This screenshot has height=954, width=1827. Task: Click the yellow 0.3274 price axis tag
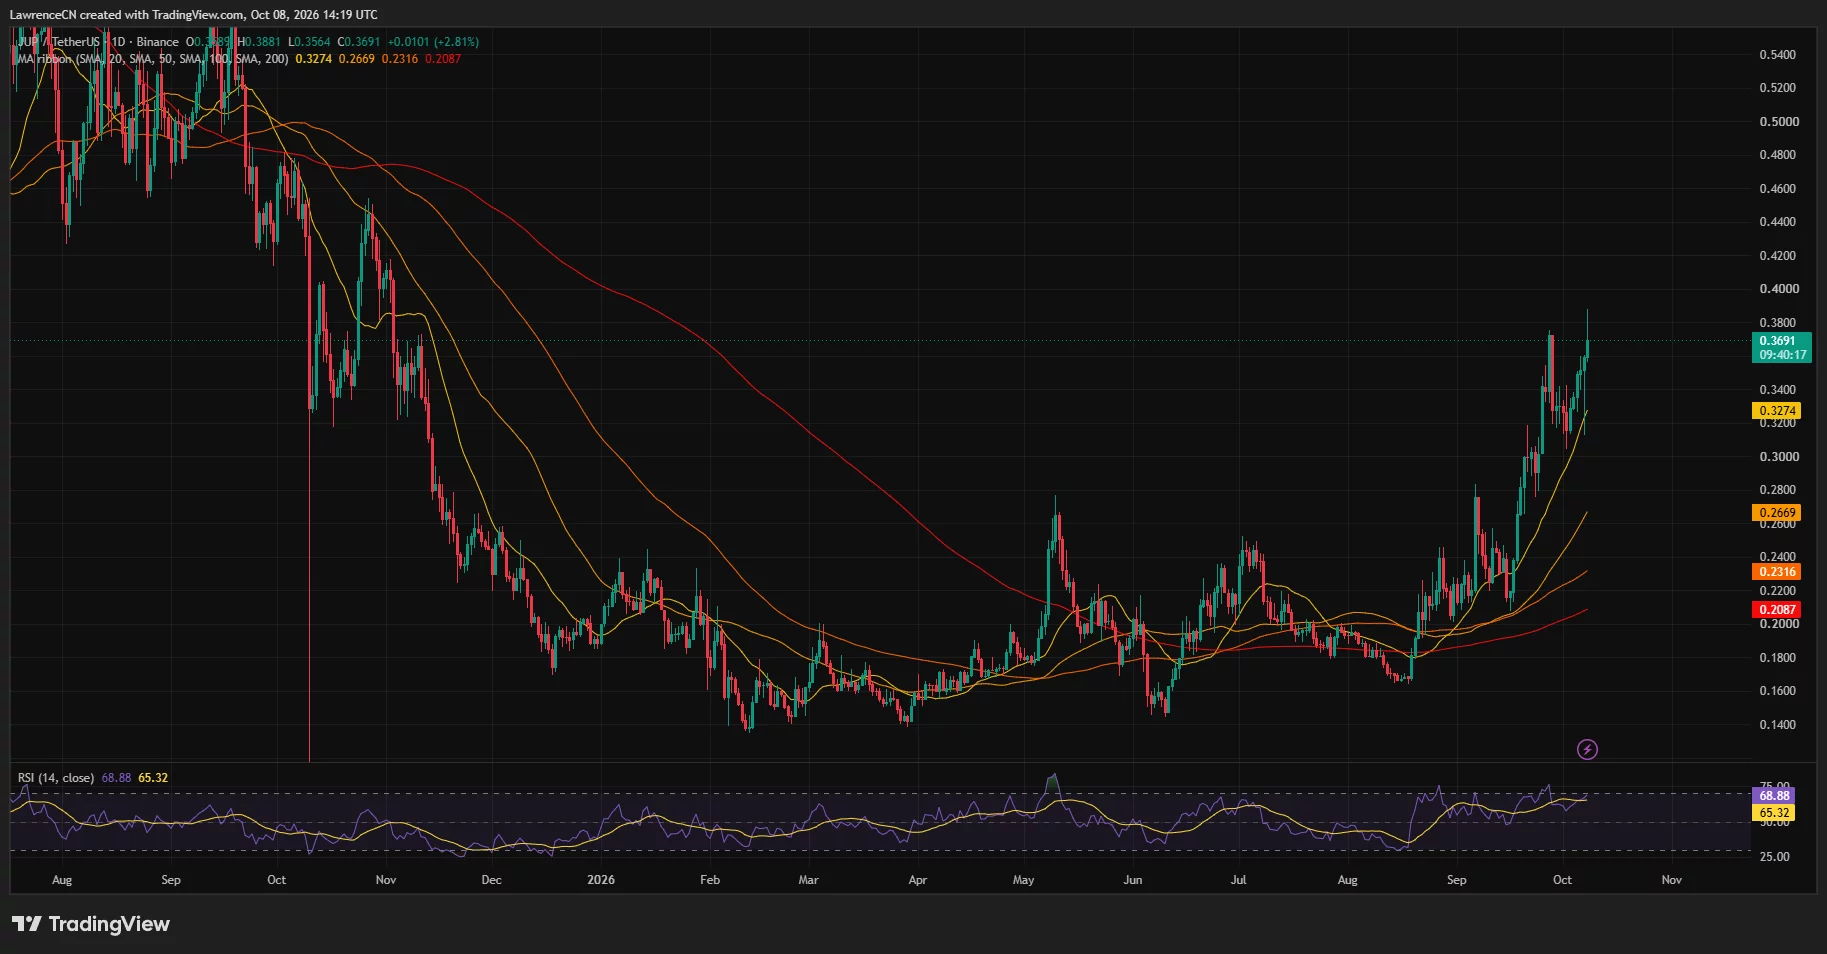point(1777,411)
